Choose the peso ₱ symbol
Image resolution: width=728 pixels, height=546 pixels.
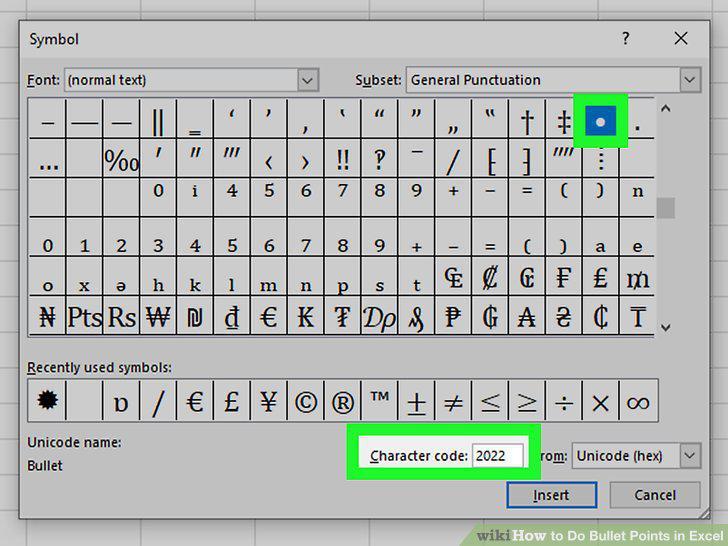click(x=453, y=316)
